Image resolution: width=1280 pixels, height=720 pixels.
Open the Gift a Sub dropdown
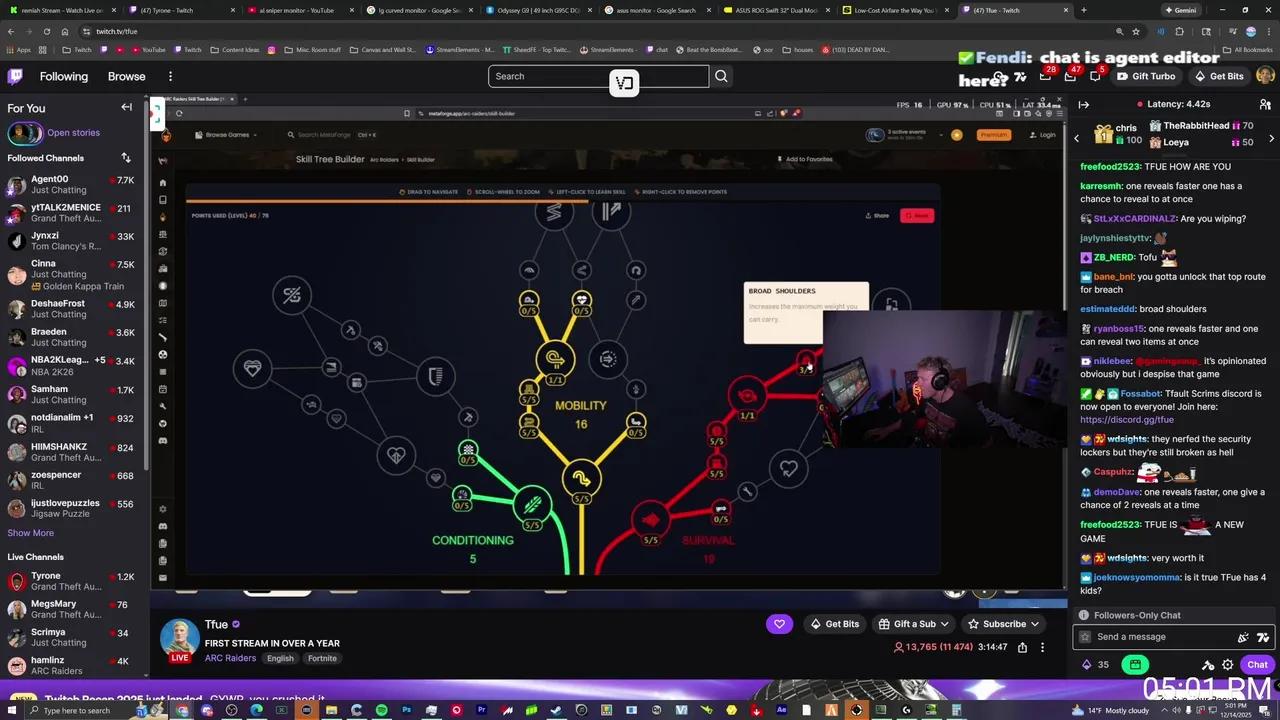click(x=913, y=624)
